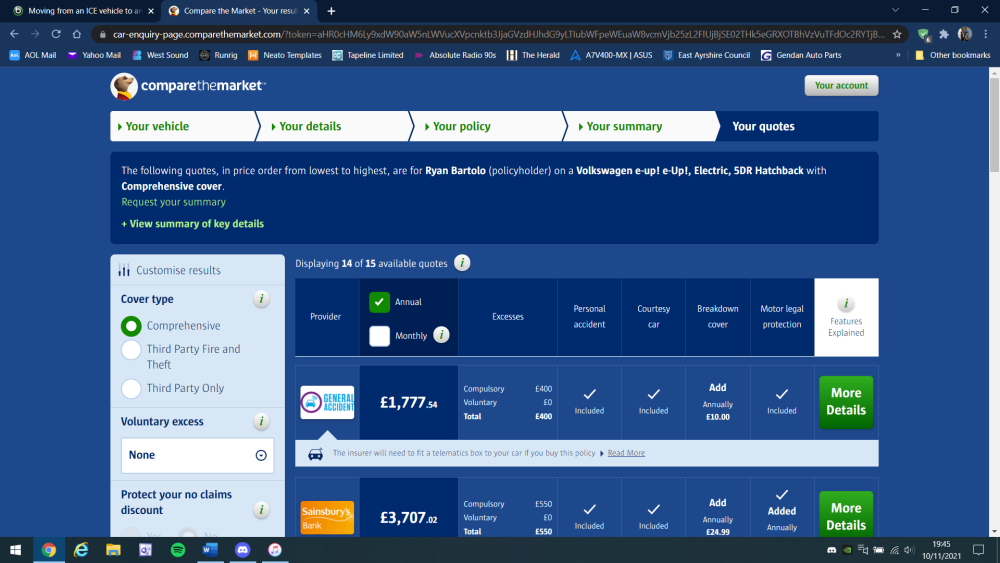Click the Features Explained info icon
The width and height of the screenshot is (1000, 563).
(846, 303)
